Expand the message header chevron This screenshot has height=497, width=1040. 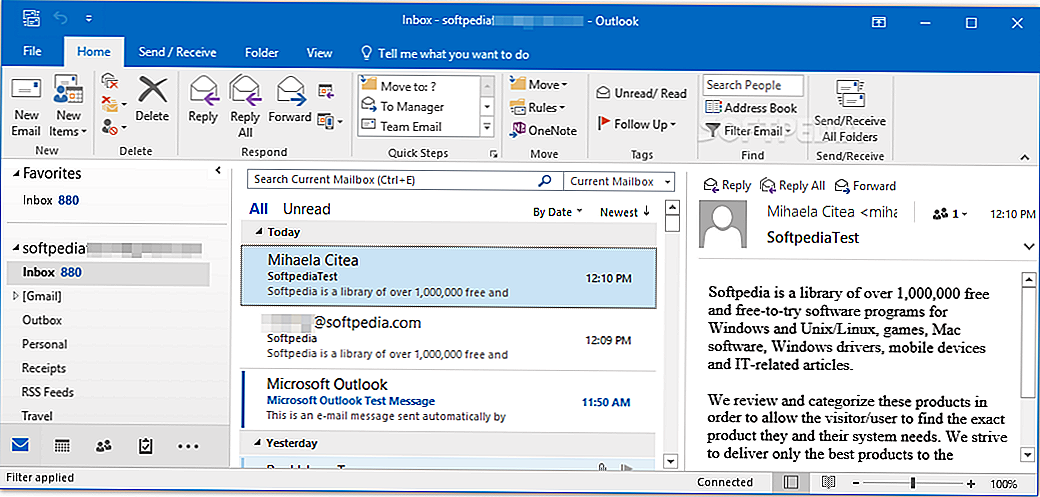coord(1028,246)
